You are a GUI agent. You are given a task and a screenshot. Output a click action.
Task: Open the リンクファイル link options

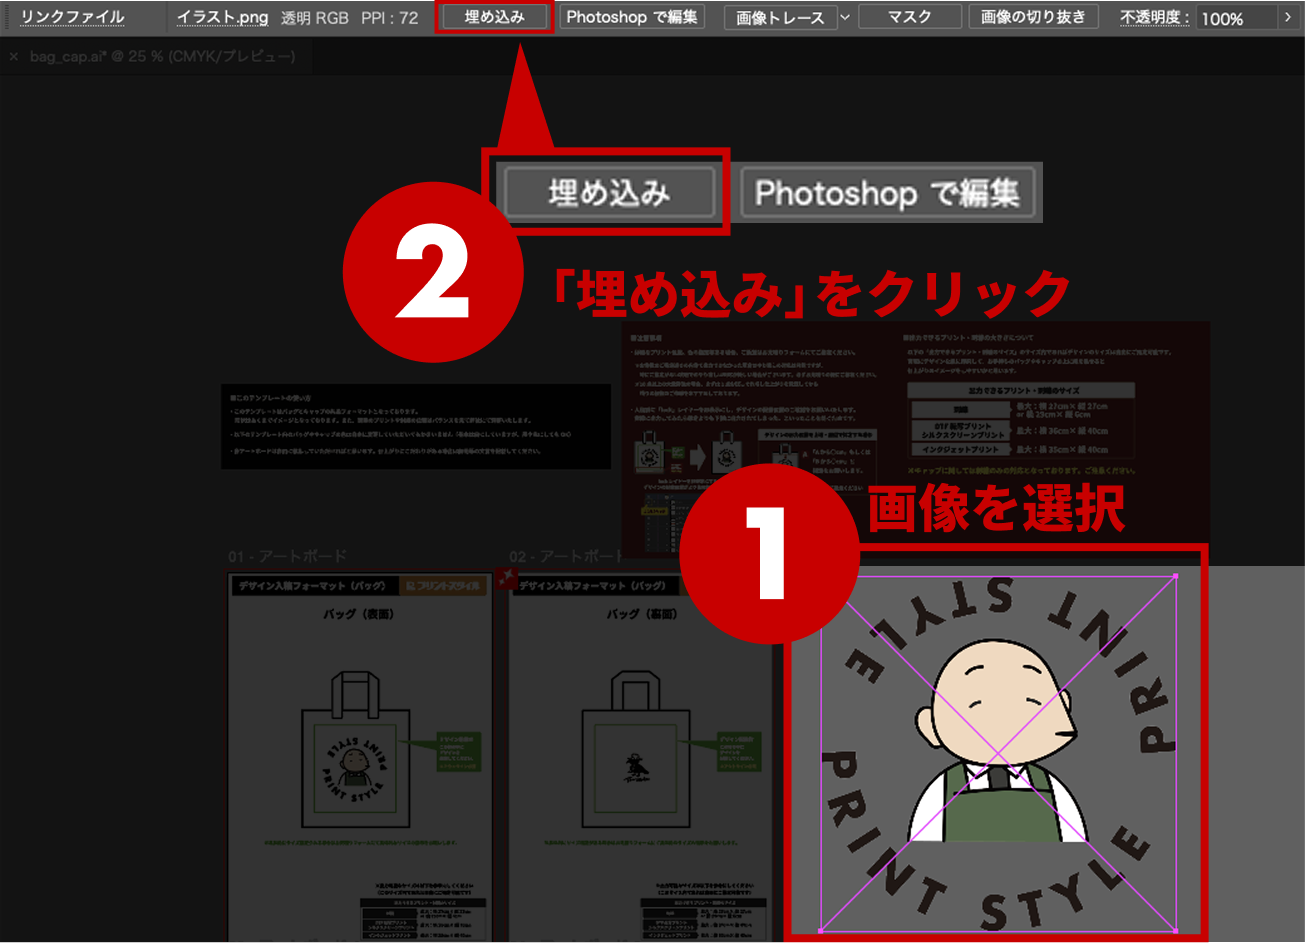[70, 16]
